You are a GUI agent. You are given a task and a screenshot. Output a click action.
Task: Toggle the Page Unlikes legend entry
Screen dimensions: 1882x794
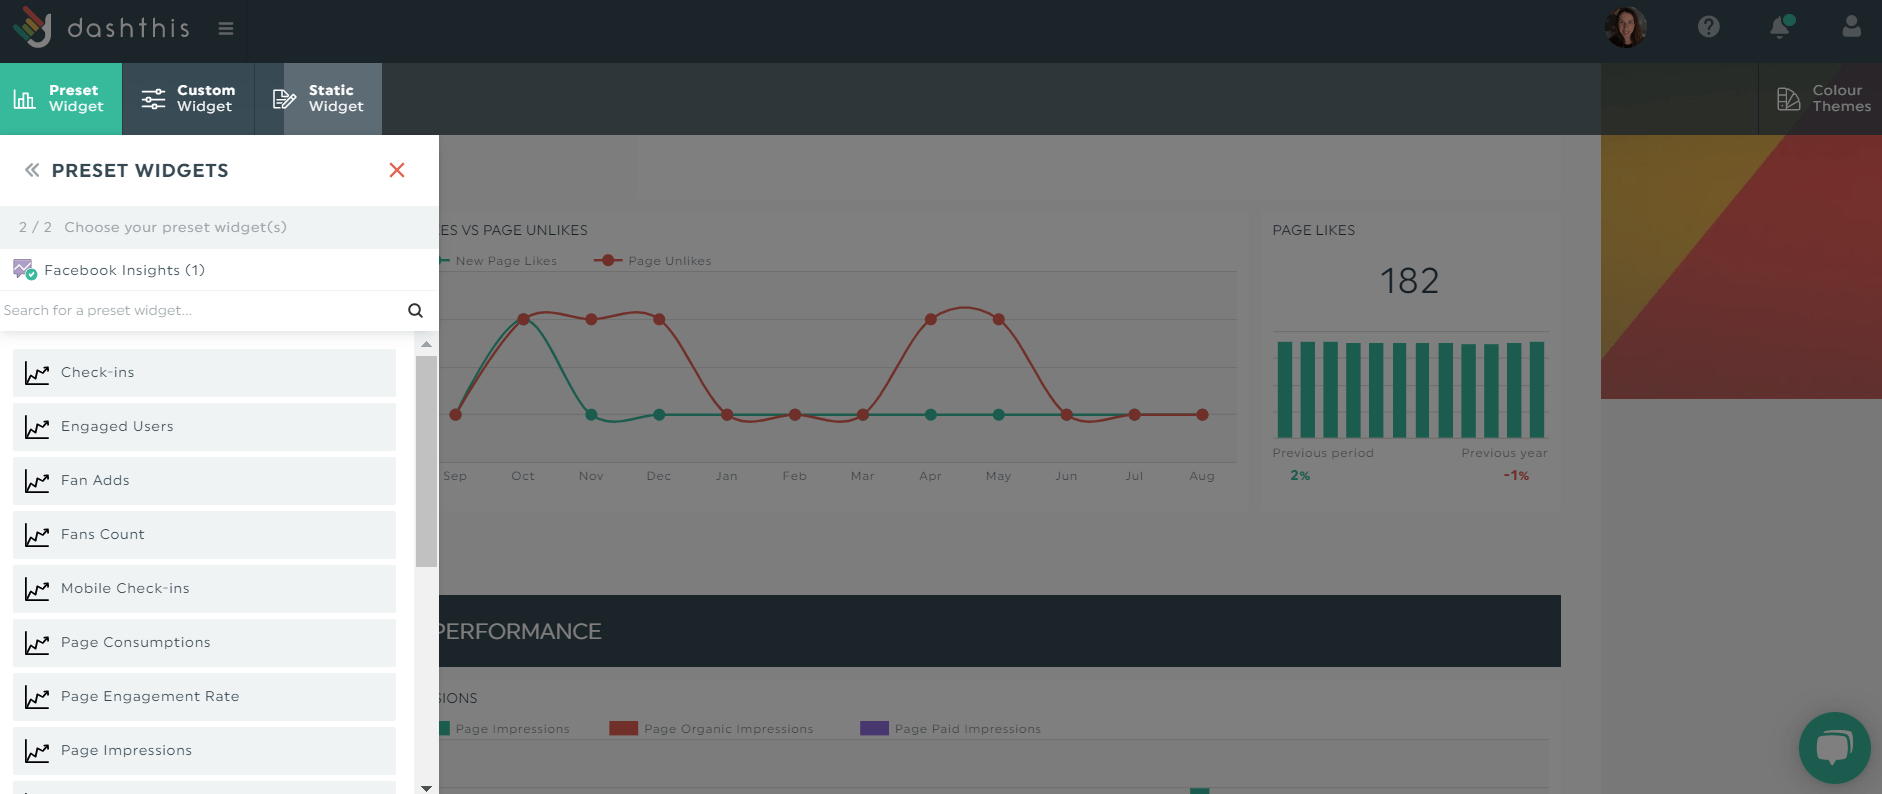[x=653, y=260]
